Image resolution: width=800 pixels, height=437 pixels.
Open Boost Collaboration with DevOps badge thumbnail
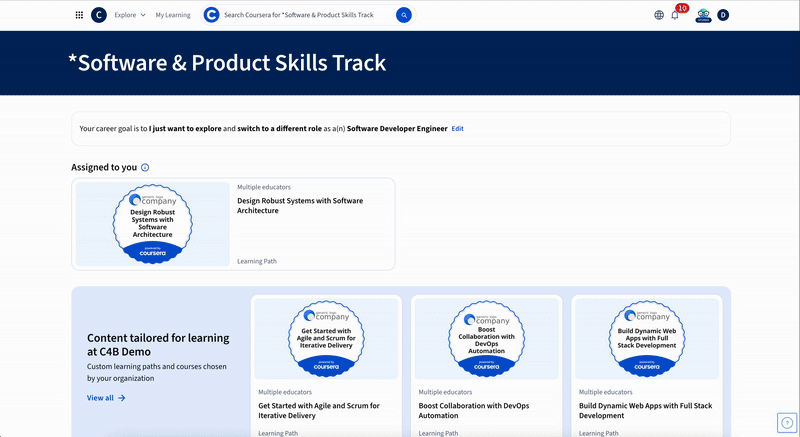click(x=486, y=339)
